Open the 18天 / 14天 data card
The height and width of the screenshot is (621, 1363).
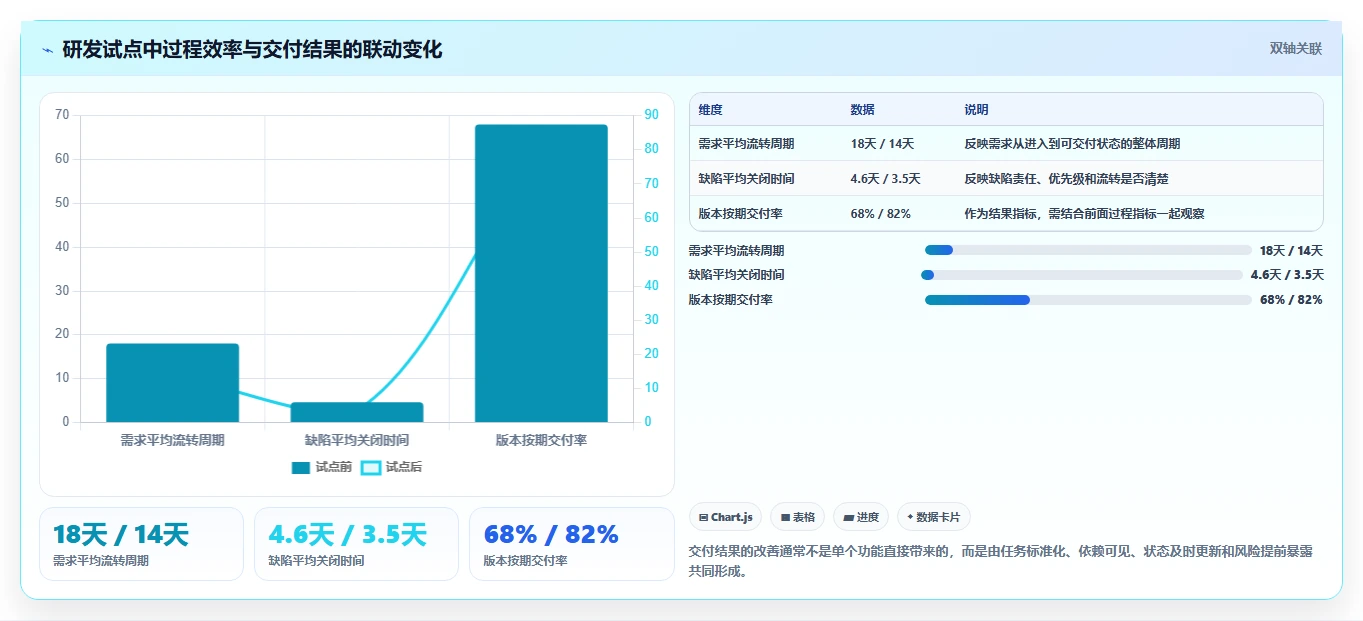coord(141,544)
